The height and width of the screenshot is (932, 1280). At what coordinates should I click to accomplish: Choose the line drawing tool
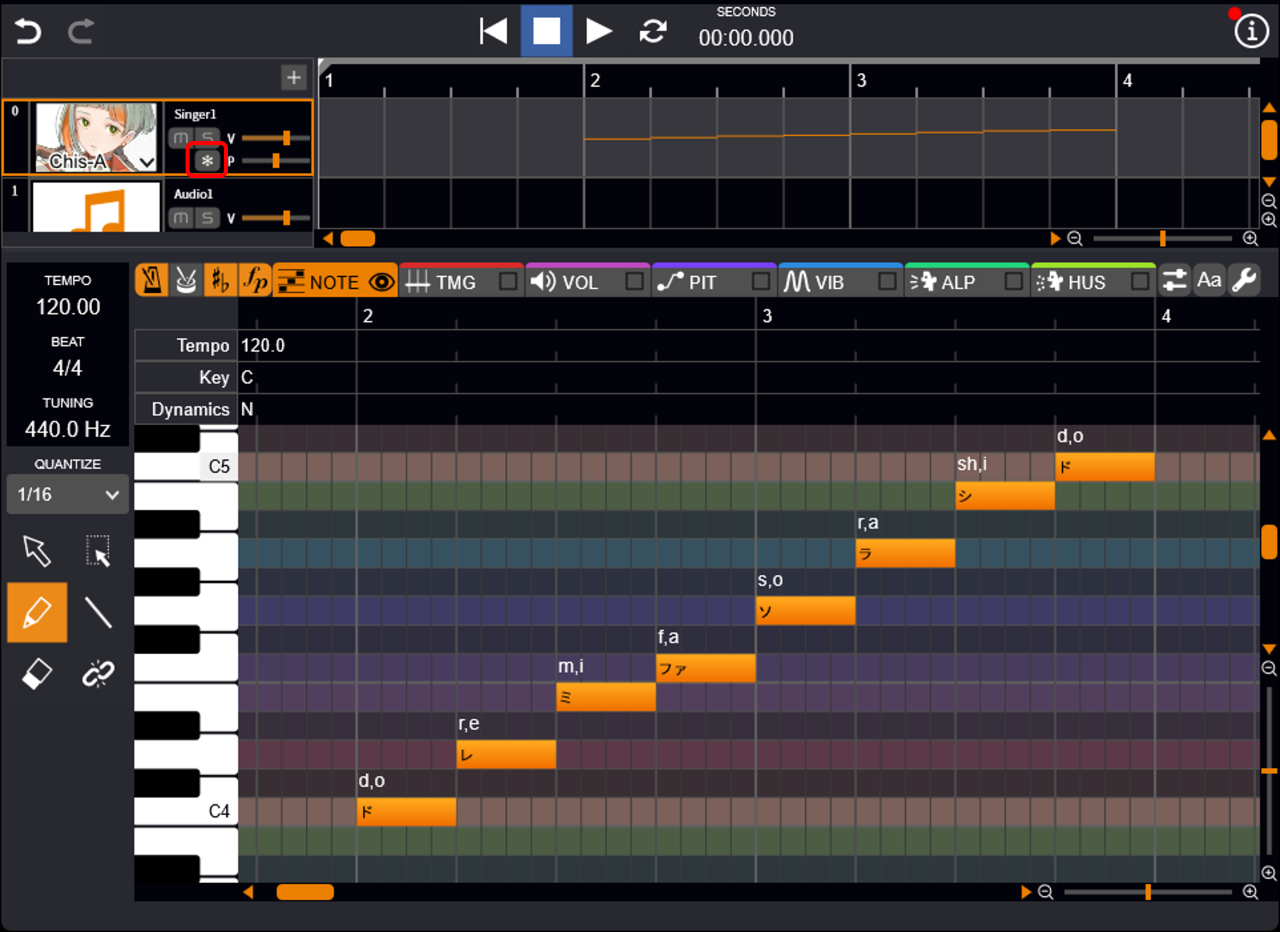[98, 612]
